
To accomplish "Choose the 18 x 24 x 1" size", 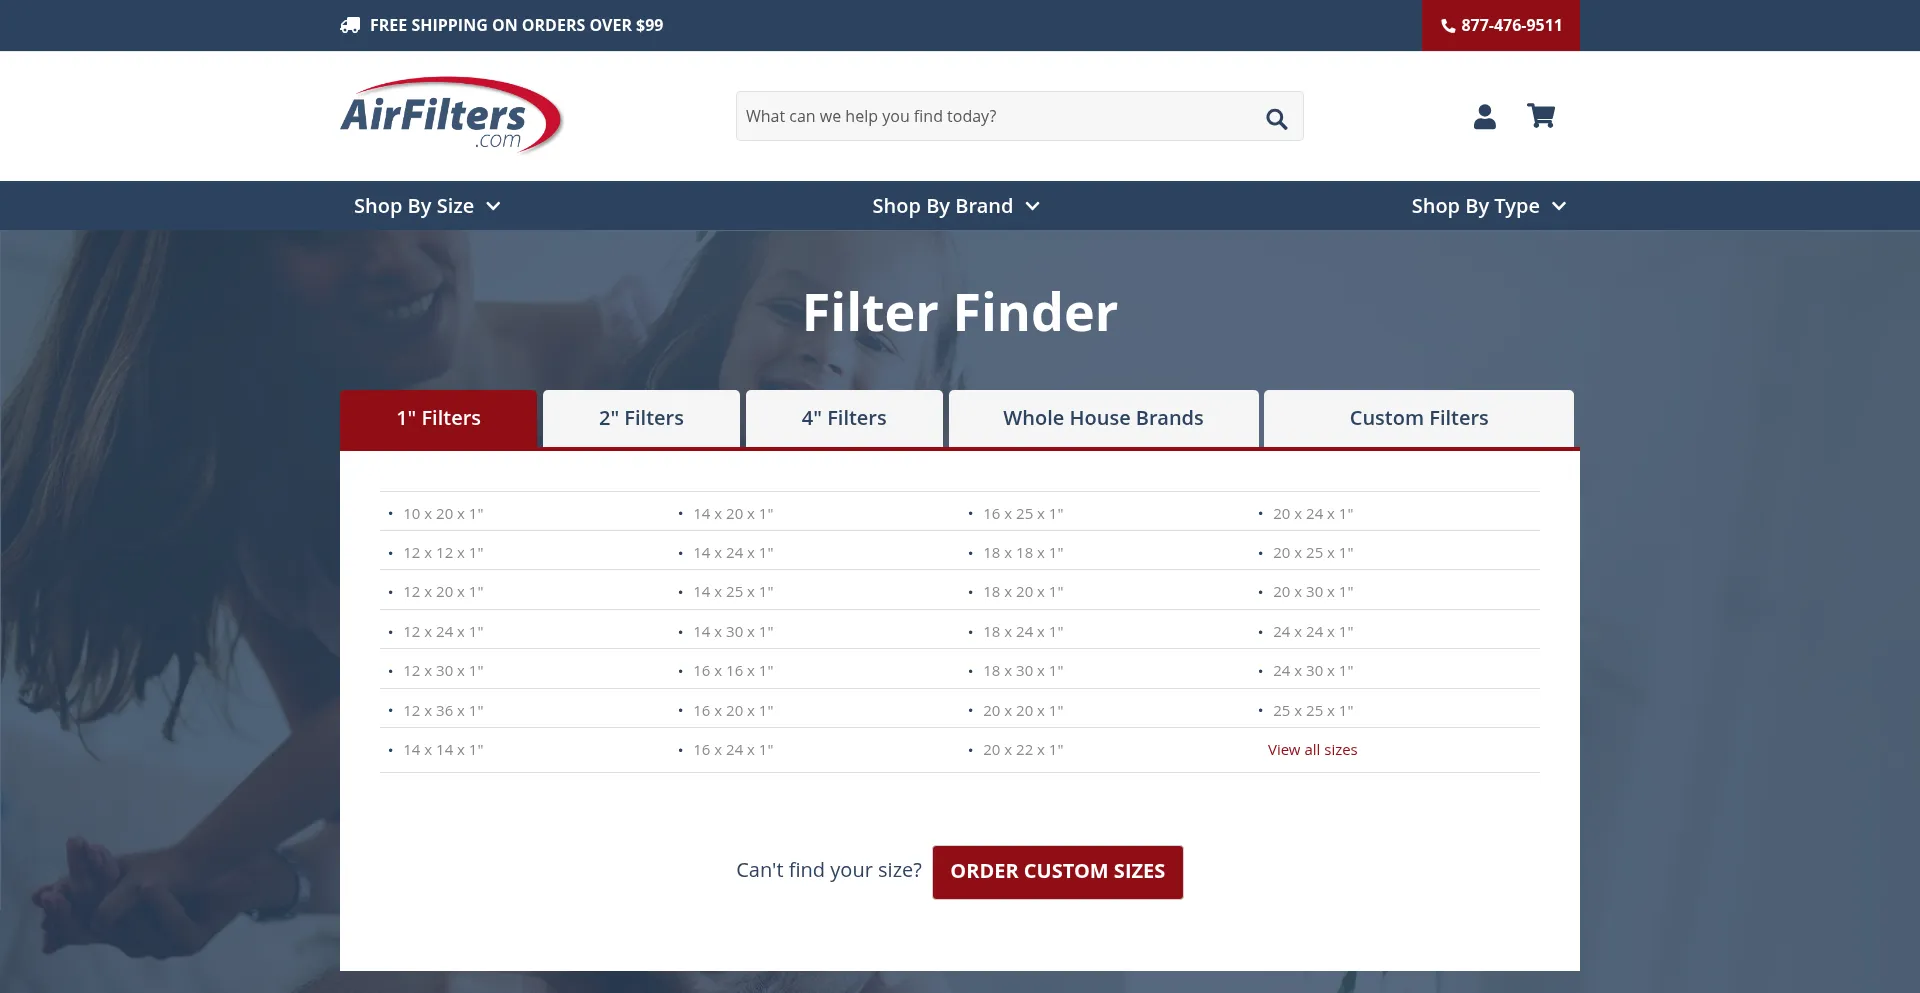I will coord(1023,632).
